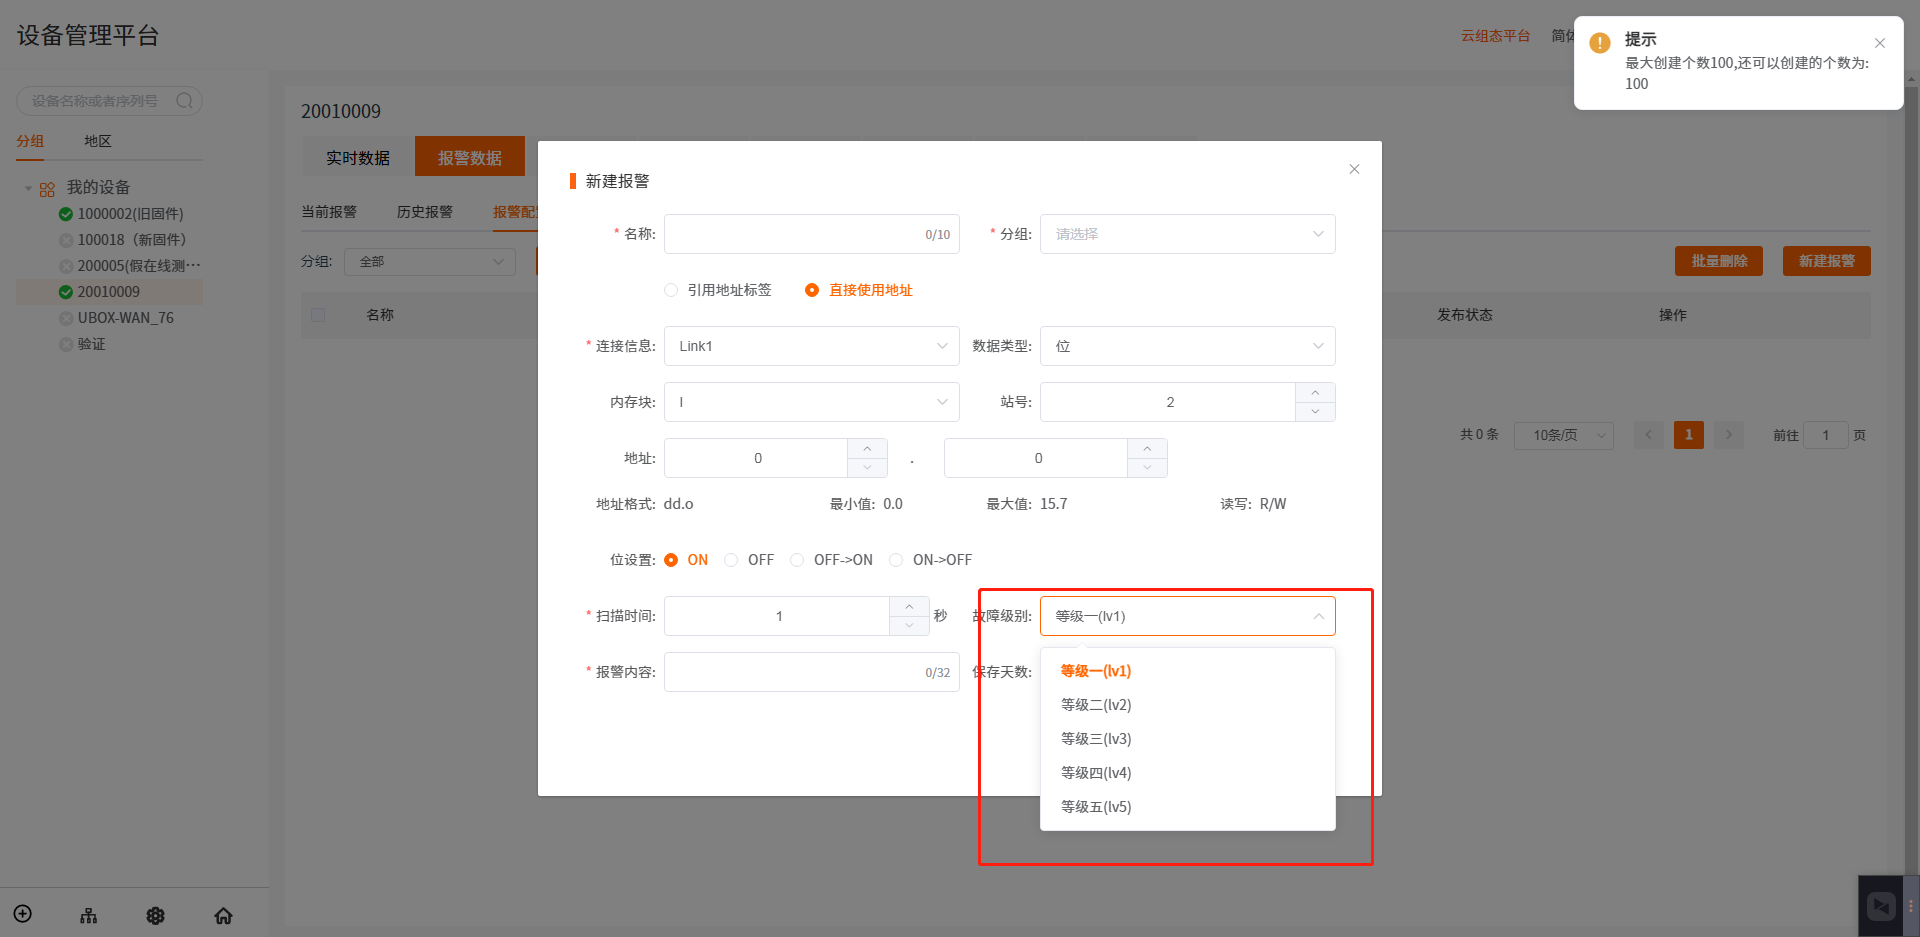Viewport: 1920px width, 937px height.
Task: Switch to the 报警数据 tab
Action: 470,158
